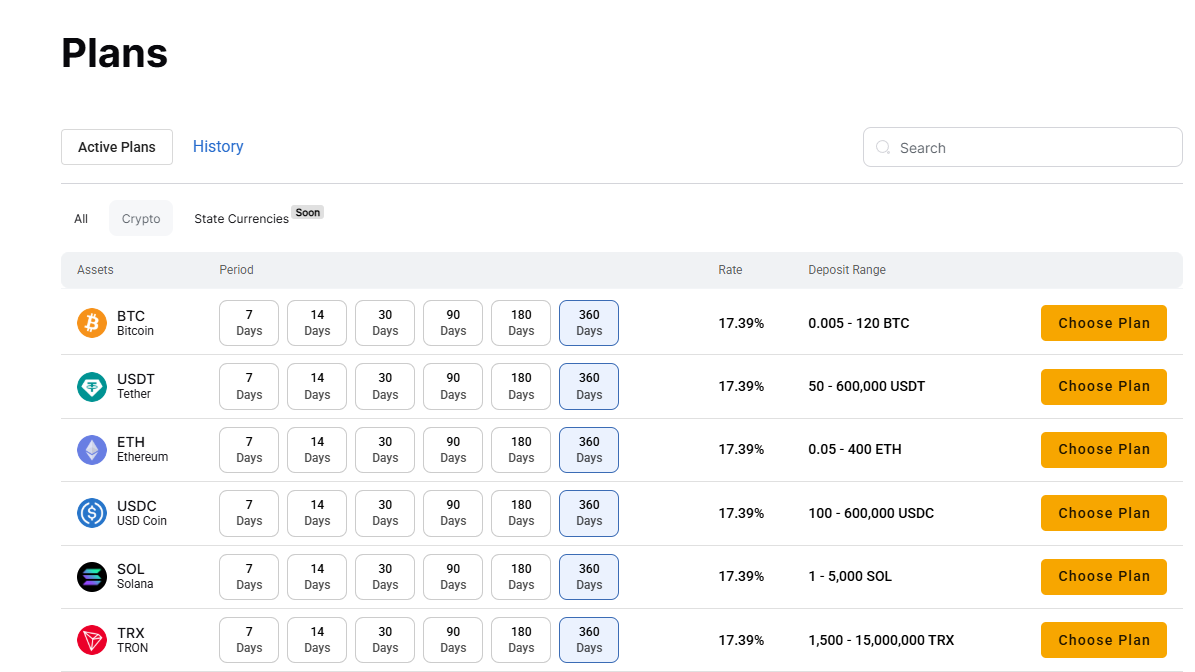Select 180 Days period for SOL
Screen dimensions: 1195x672
point(521,577)
